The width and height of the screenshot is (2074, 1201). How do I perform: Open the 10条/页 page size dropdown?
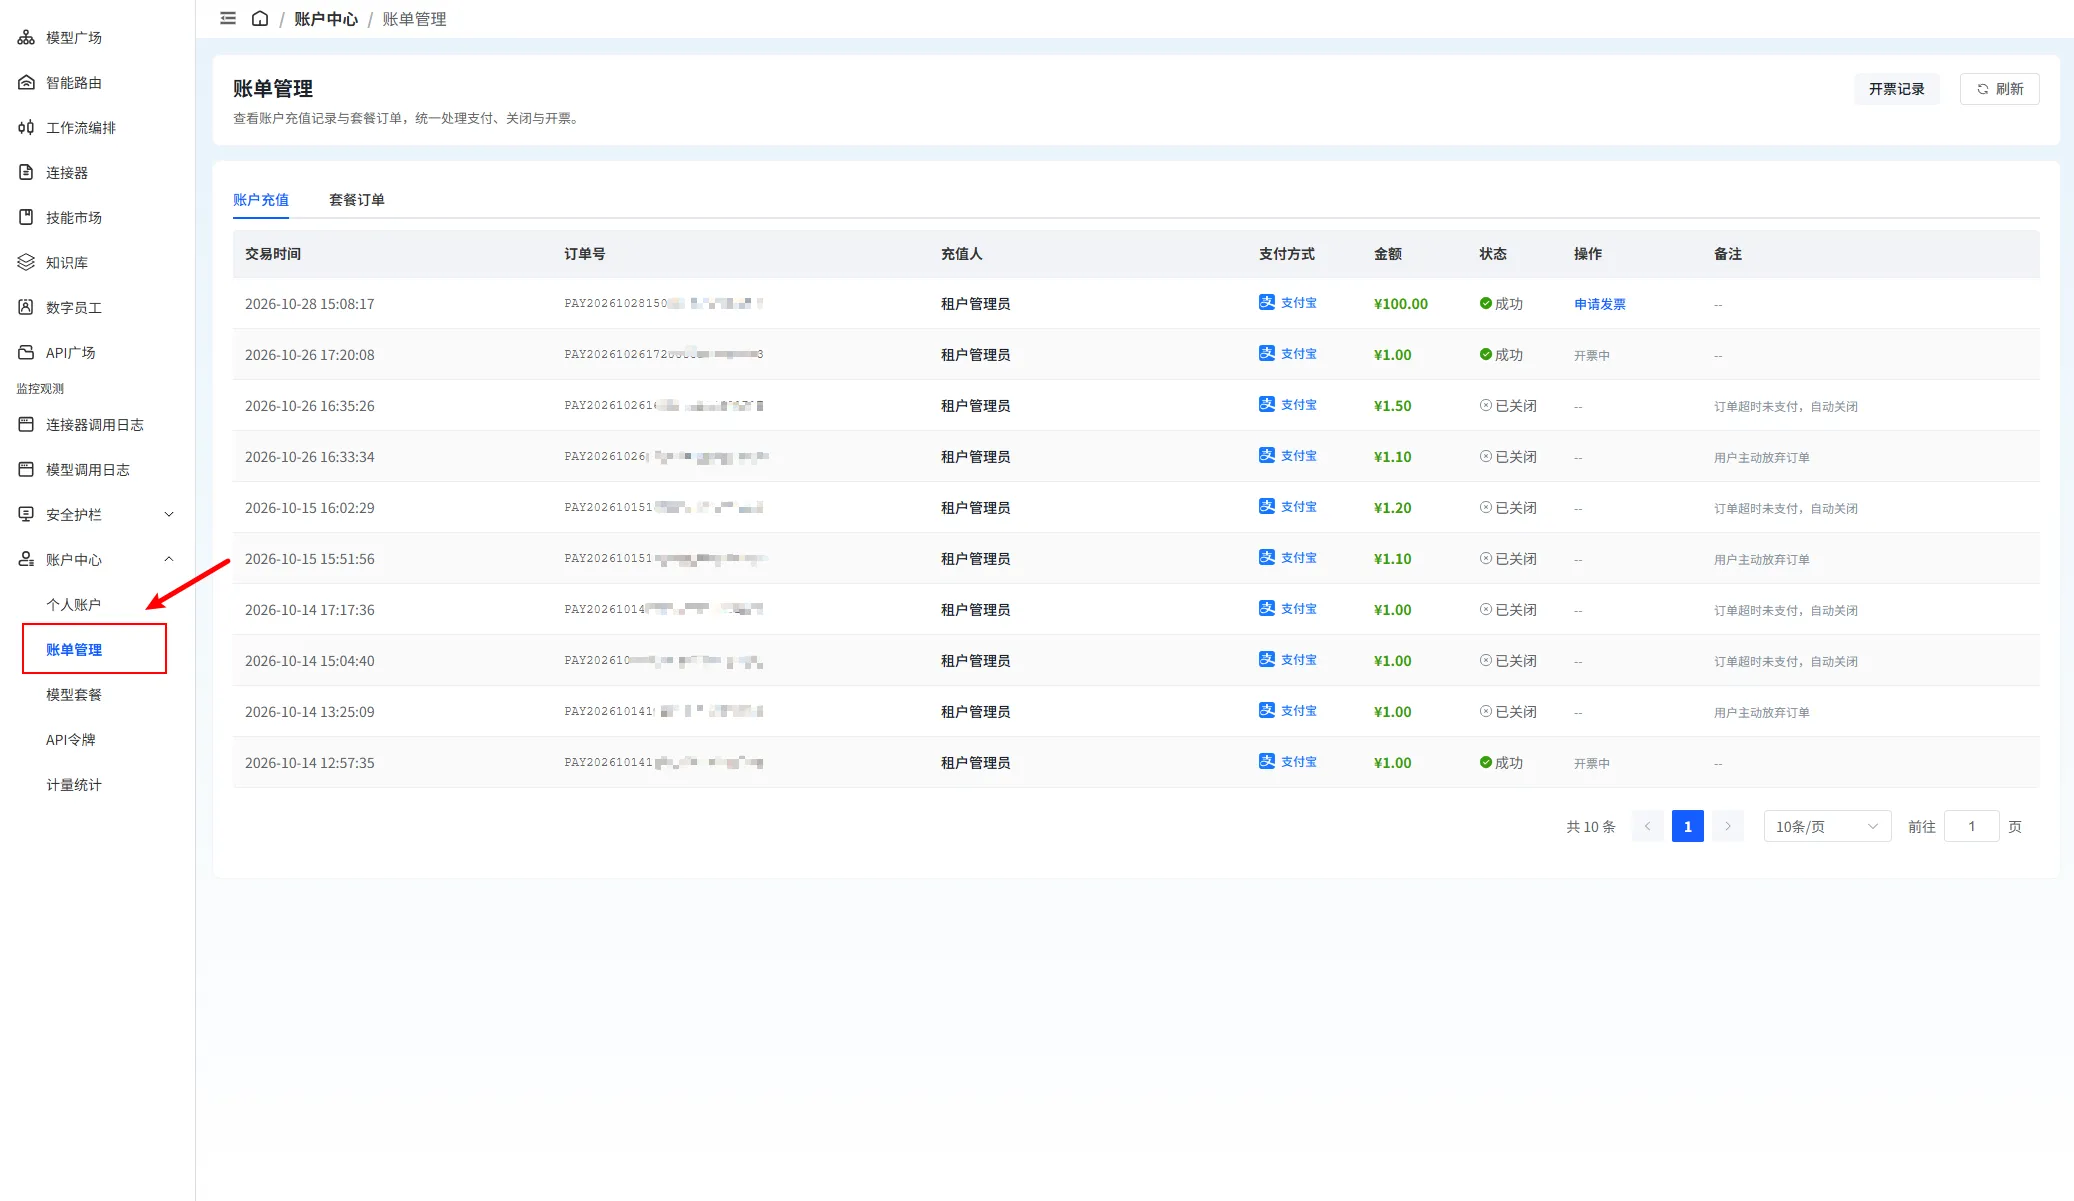click(1827, 826)
